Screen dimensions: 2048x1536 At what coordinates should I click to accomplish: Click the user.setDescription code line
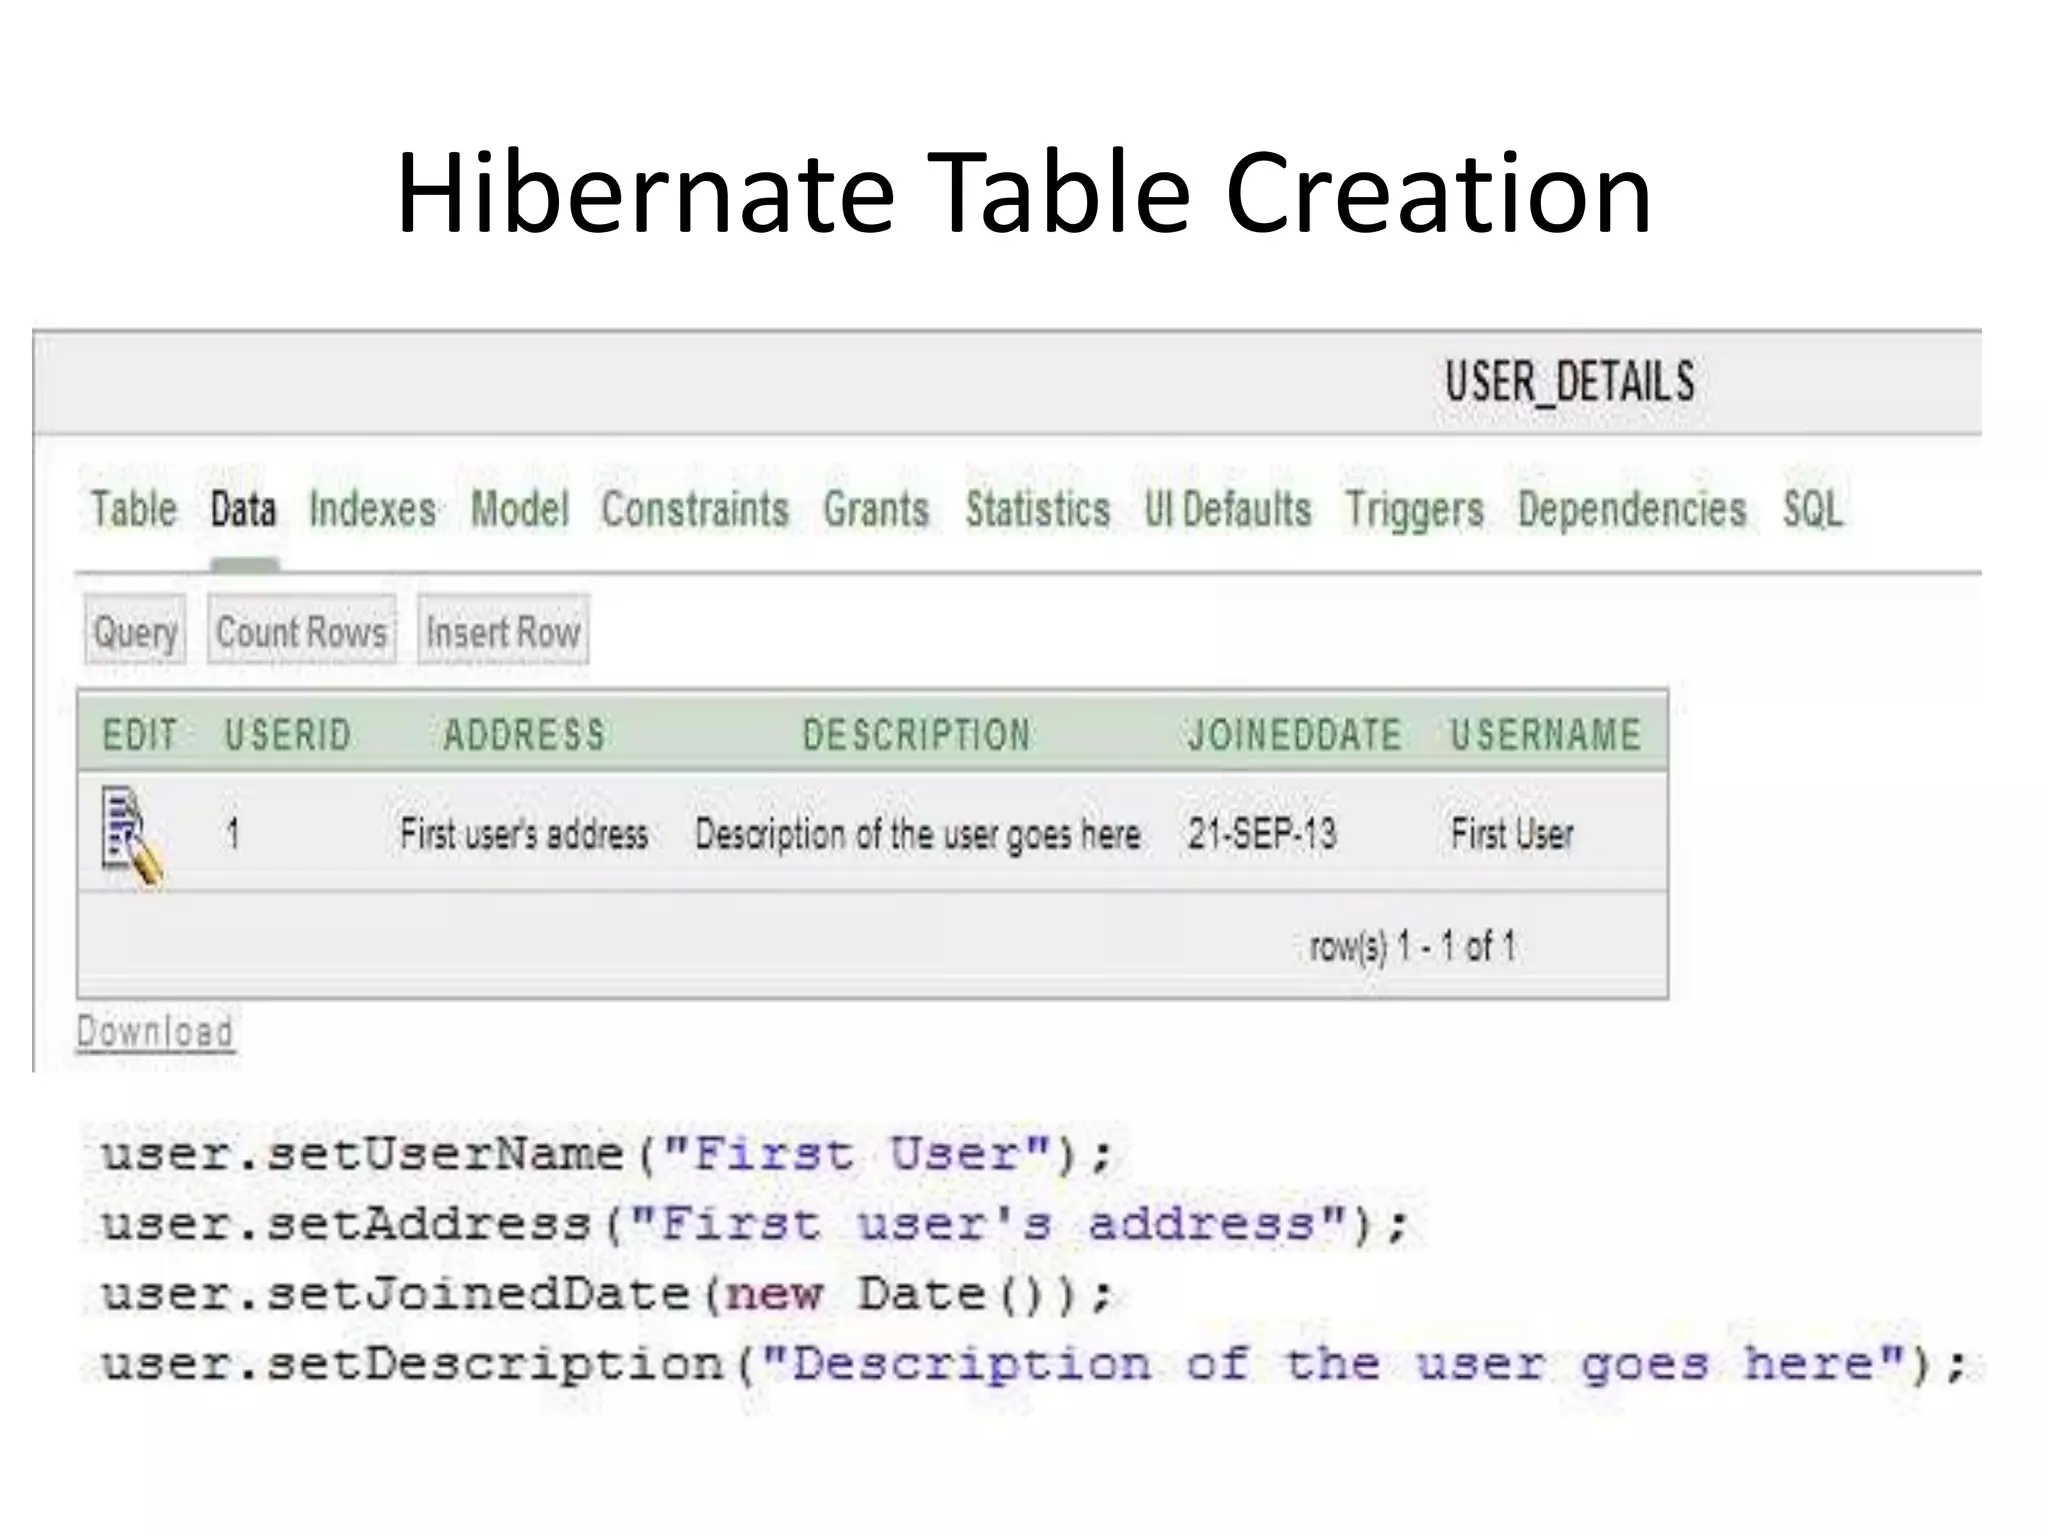pos(1035,1364)
